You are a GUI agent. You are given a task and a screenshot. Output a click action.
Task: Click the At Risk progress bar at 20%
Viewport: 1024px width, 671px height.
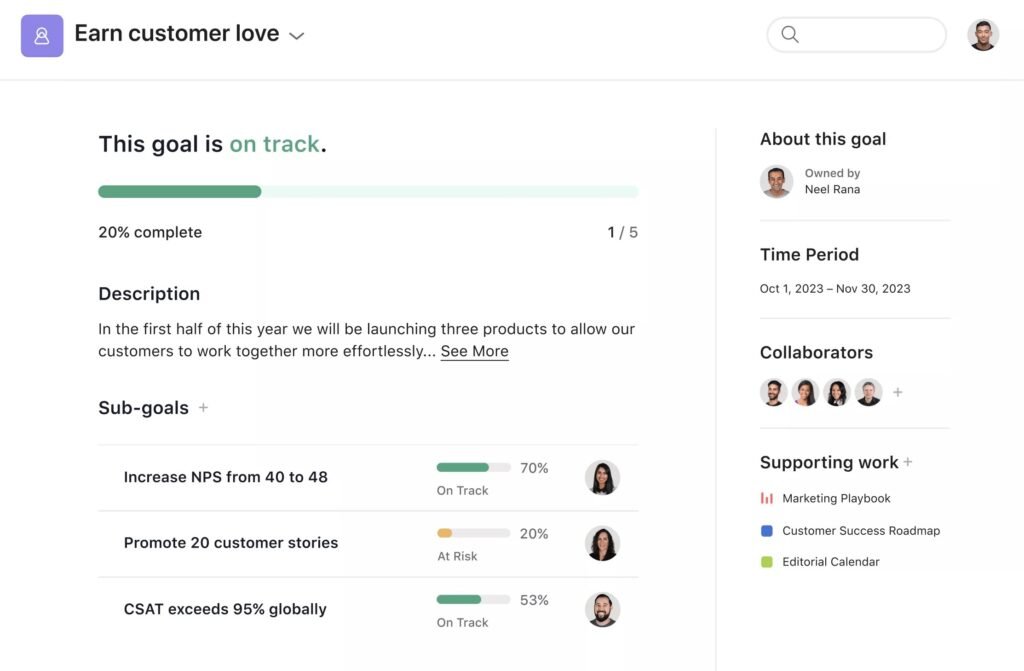coord(473,533)
